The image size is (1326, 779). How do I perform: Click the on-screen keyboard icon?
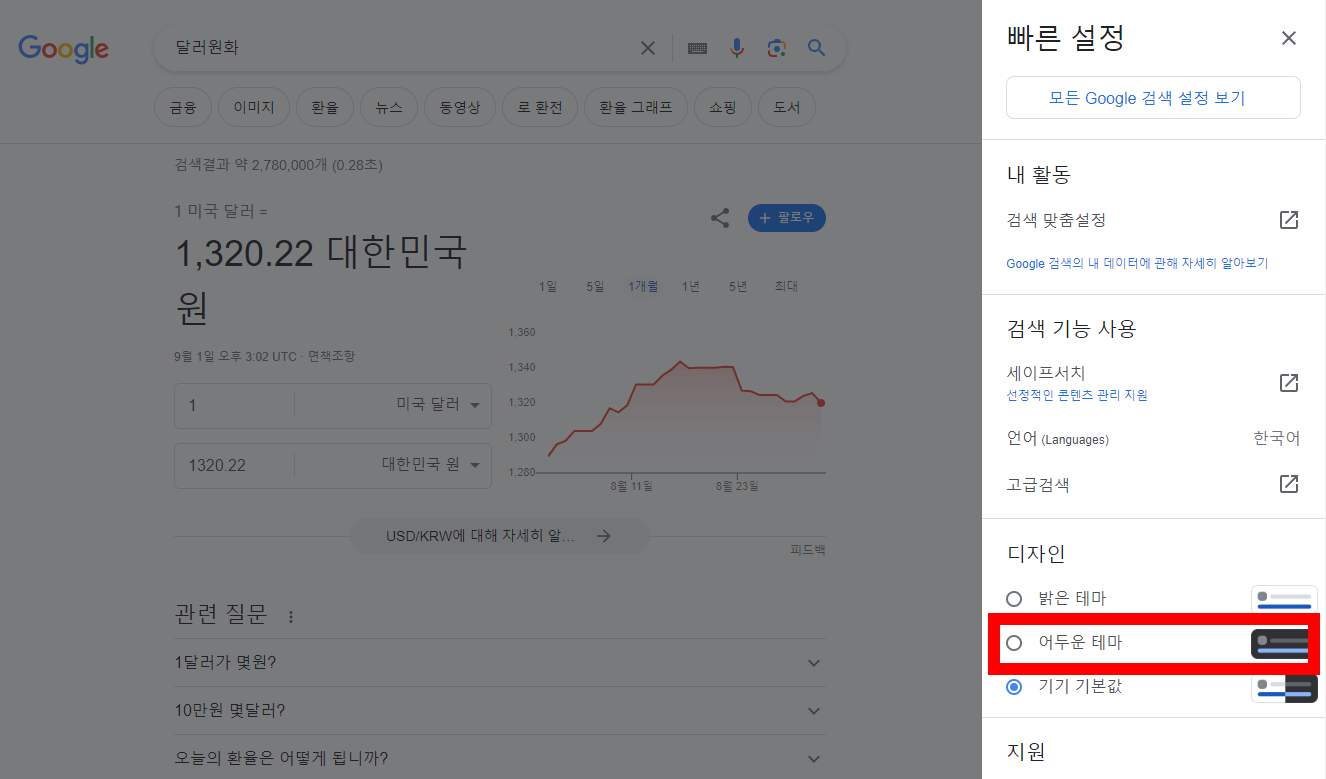[697, 48]
